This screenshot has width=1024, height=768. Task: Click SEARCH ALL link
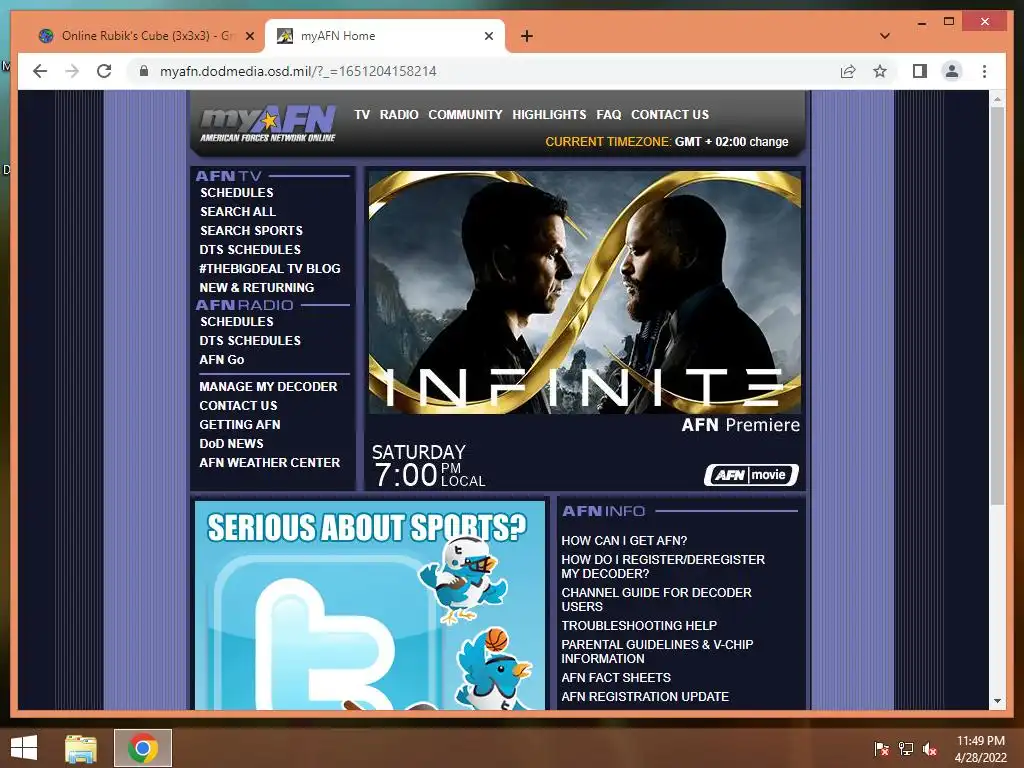click(x=238, y=212)
